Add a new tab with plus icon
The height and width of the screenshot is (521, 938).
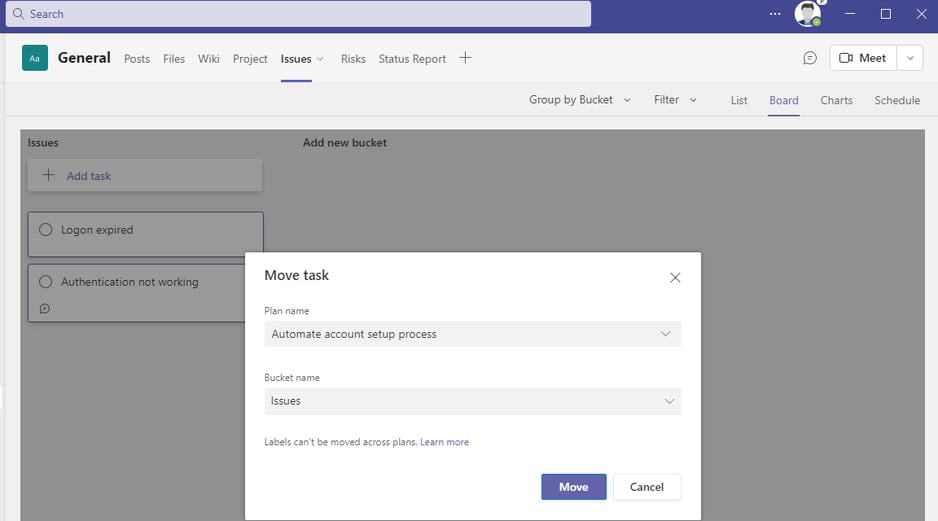[465, 58]
